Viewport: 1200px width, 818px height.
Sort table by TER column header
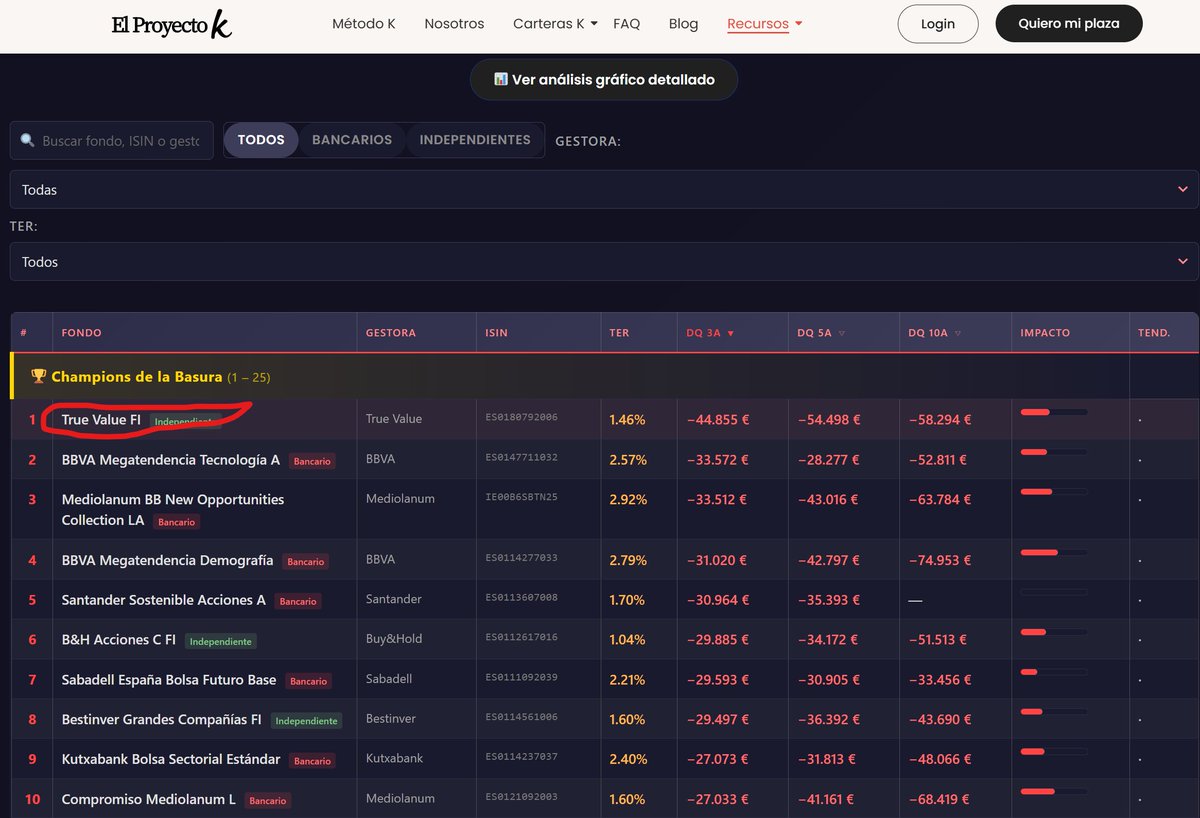click(x=619, y=333)
